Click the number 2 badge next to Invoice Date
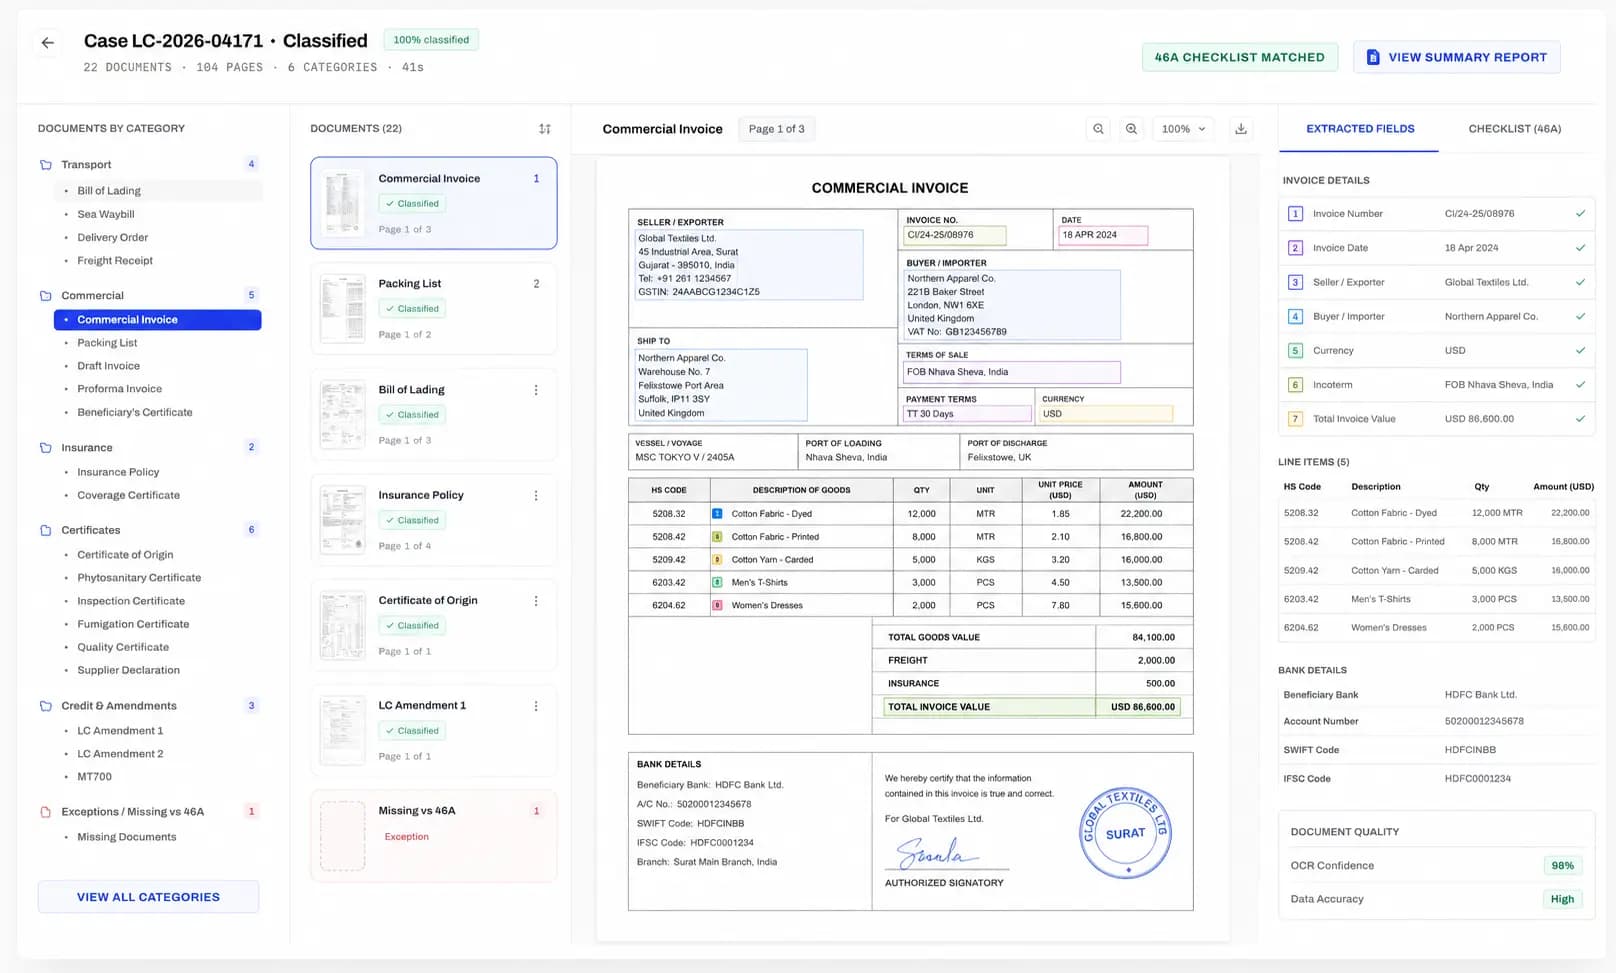 (1295, 248)
